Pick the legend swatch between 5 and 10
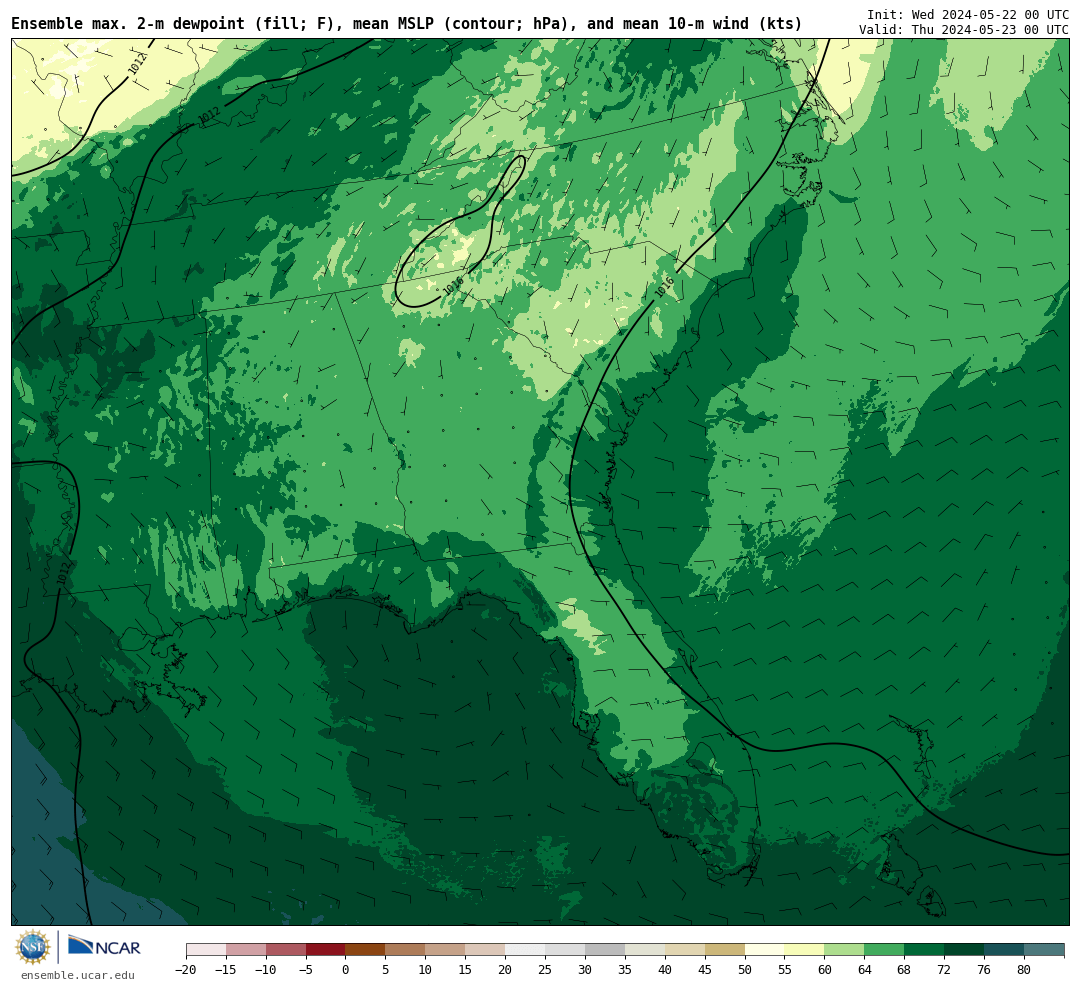Image resolution: width=1080 pixels, height=988 pixels. pos(406,950)
